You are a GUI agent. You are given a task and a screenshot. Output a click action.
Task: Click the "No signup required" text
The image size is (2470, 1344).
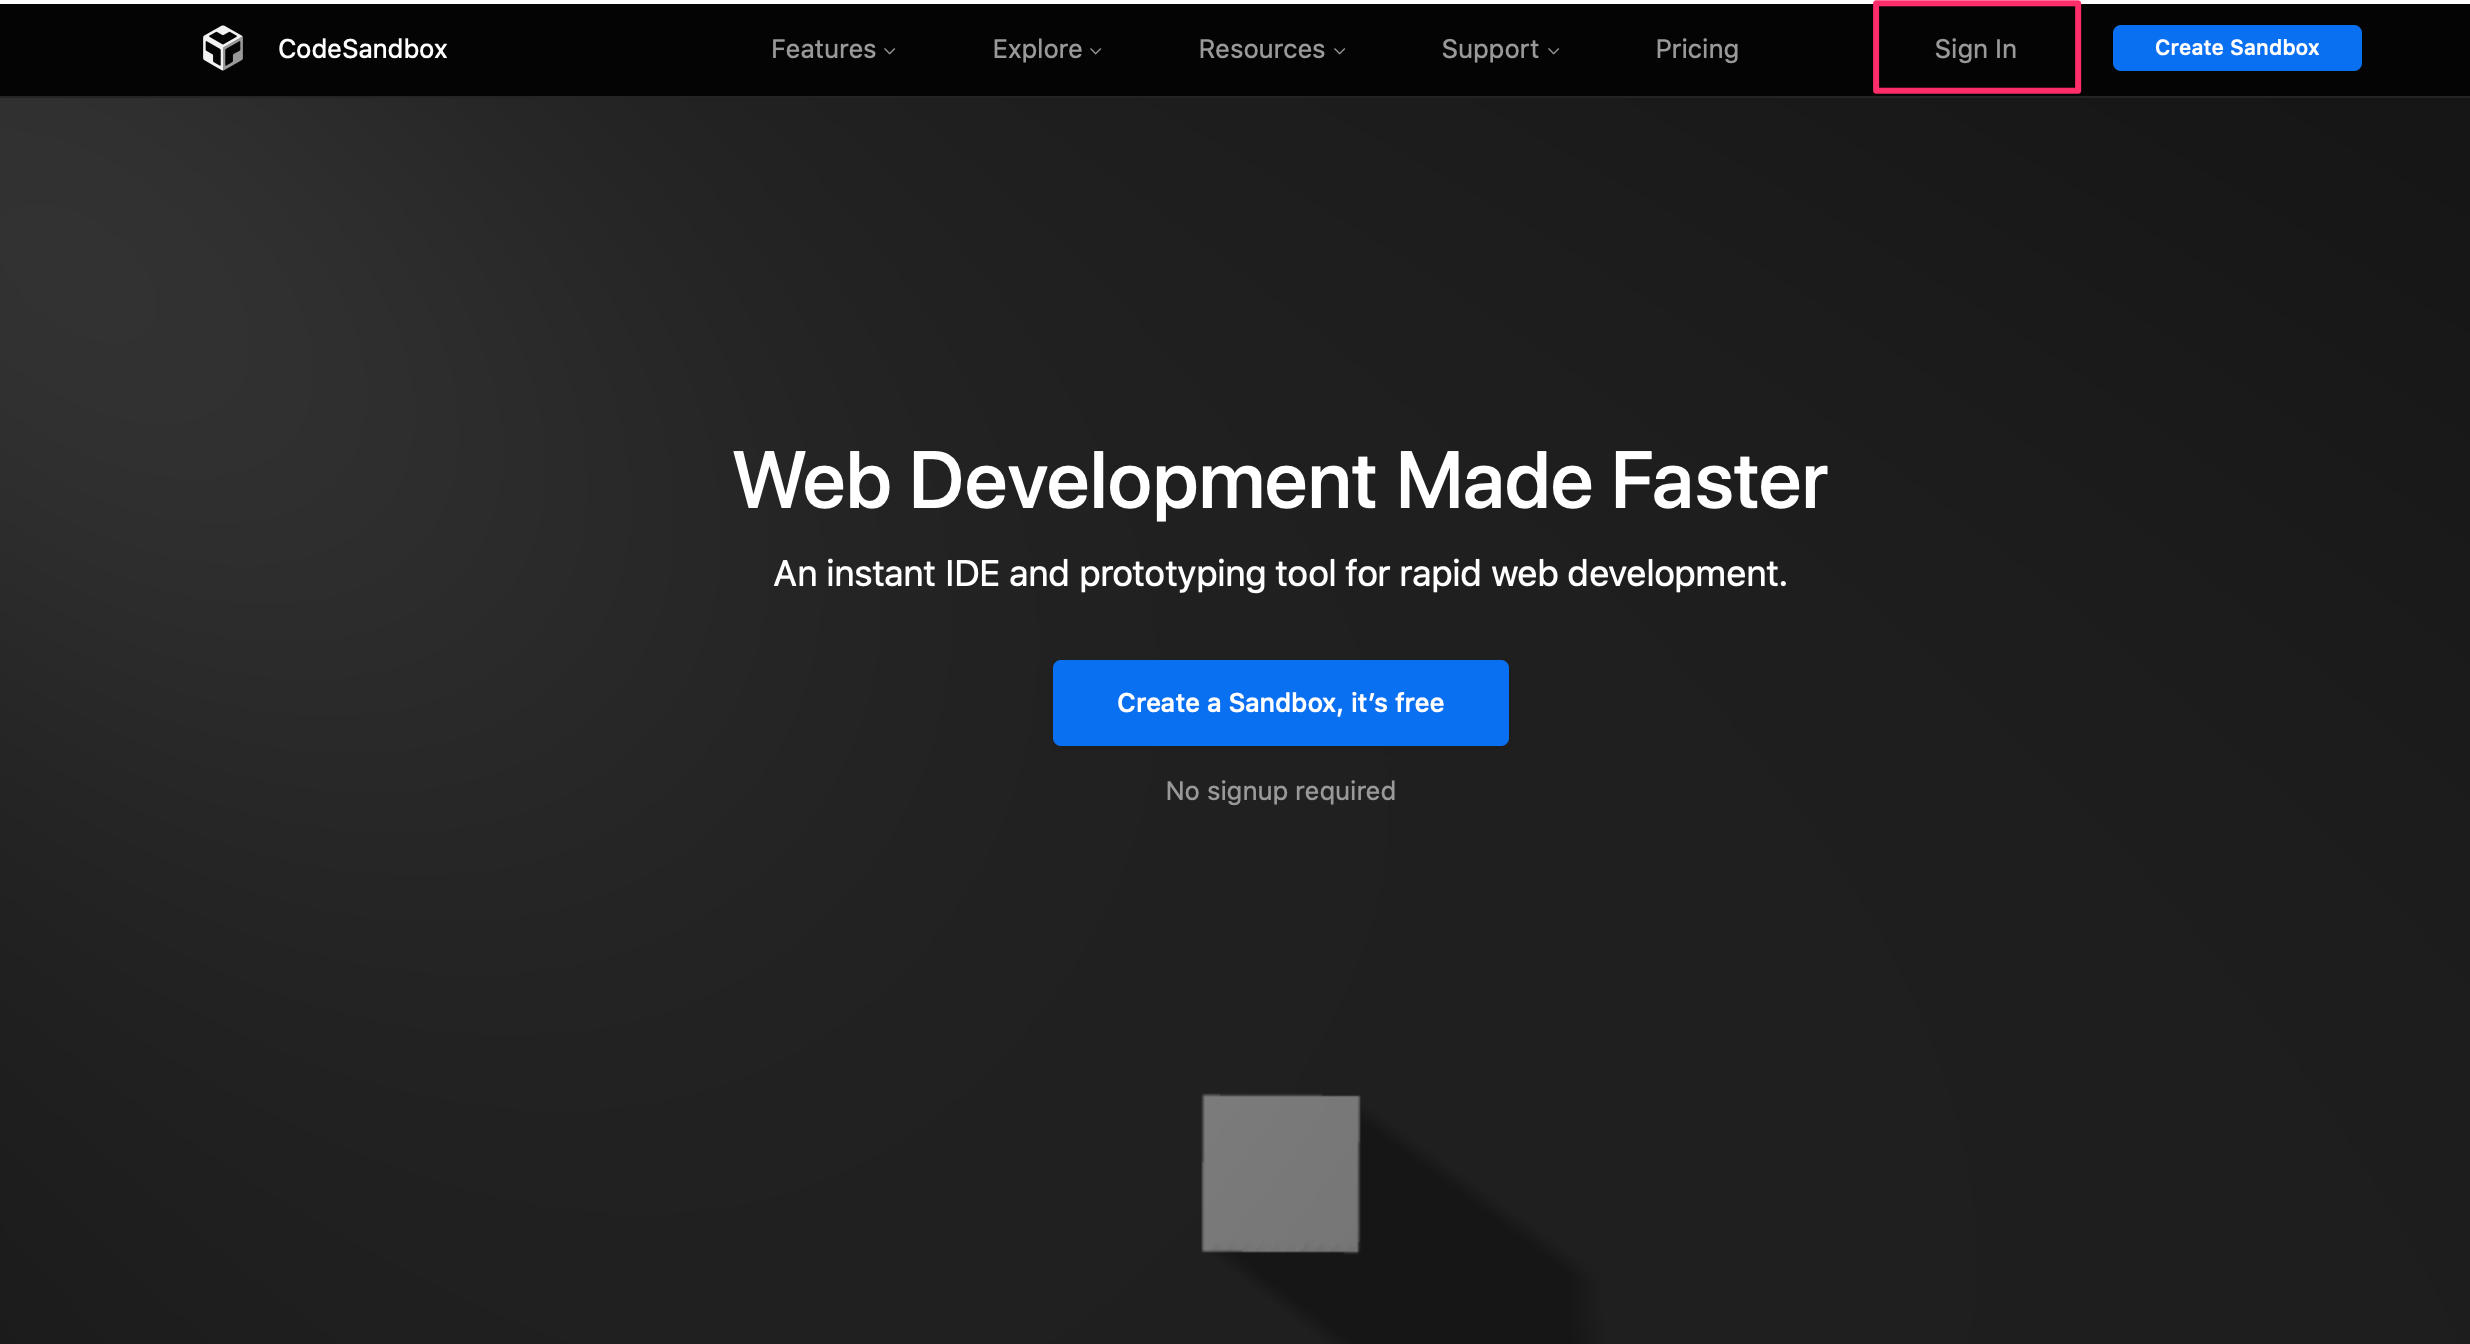[x=1280, y=790]
